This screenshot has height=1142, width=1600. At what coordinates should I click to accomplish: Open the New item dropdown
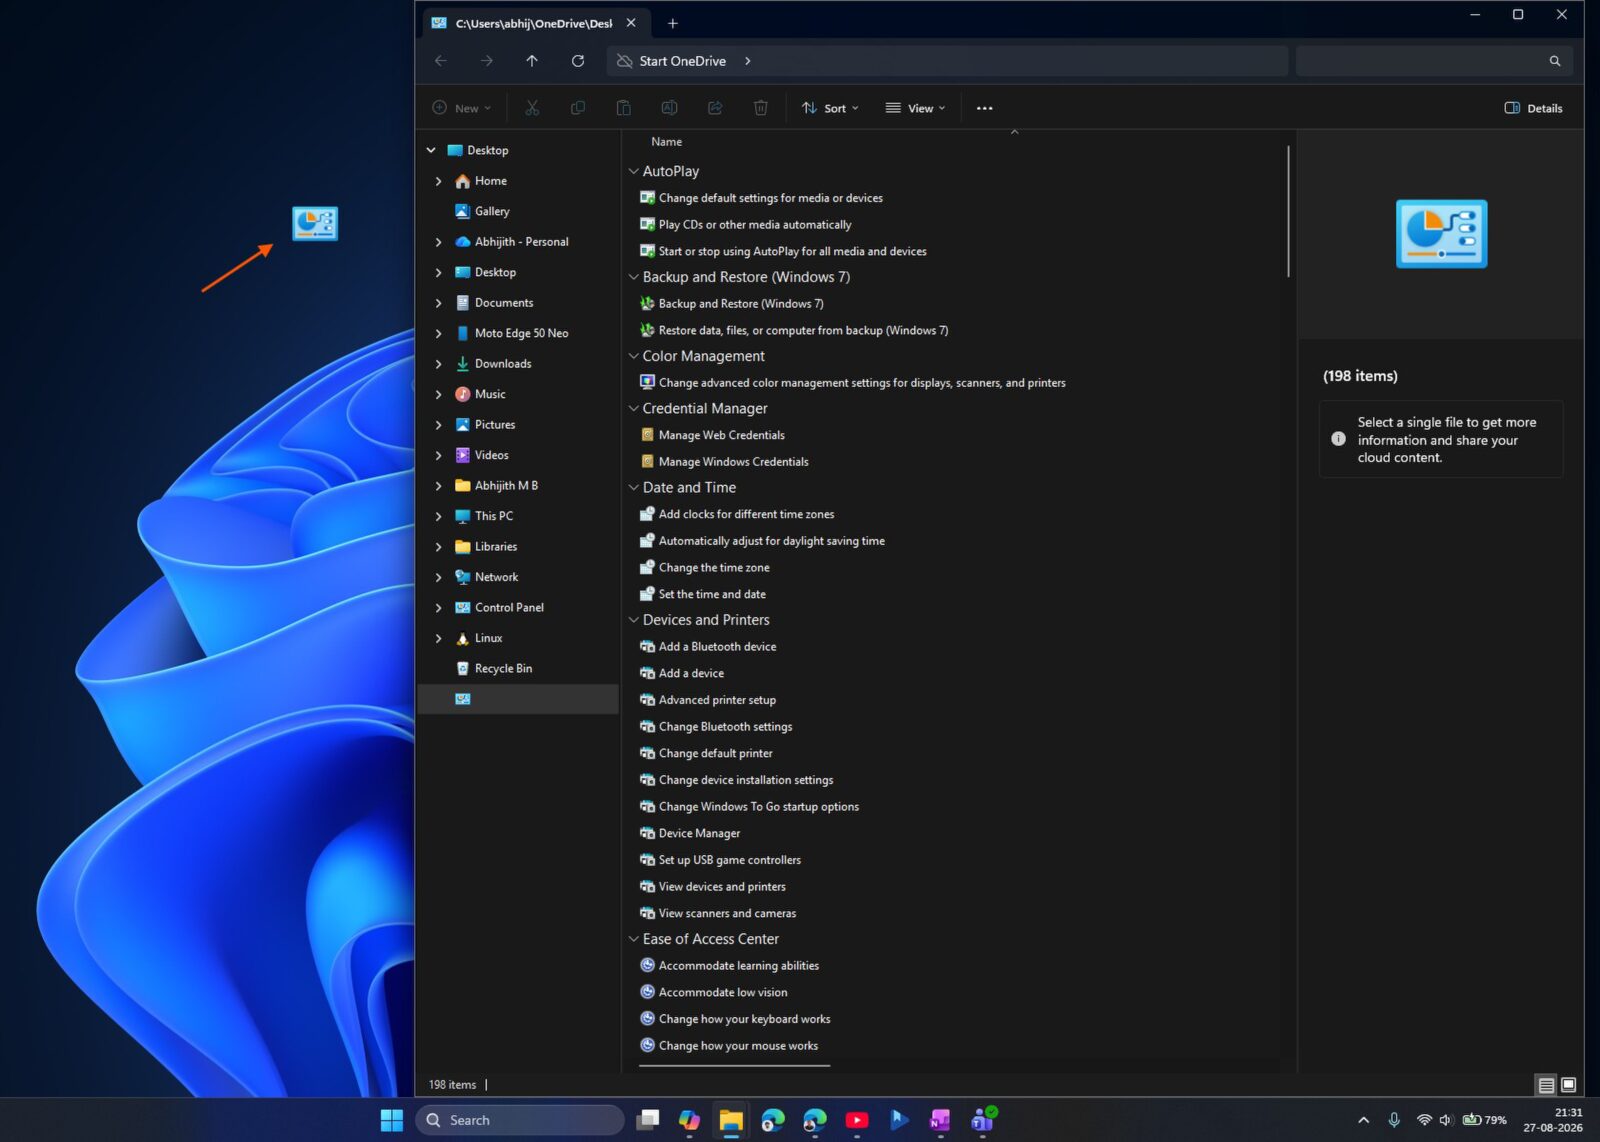(462, 108)
